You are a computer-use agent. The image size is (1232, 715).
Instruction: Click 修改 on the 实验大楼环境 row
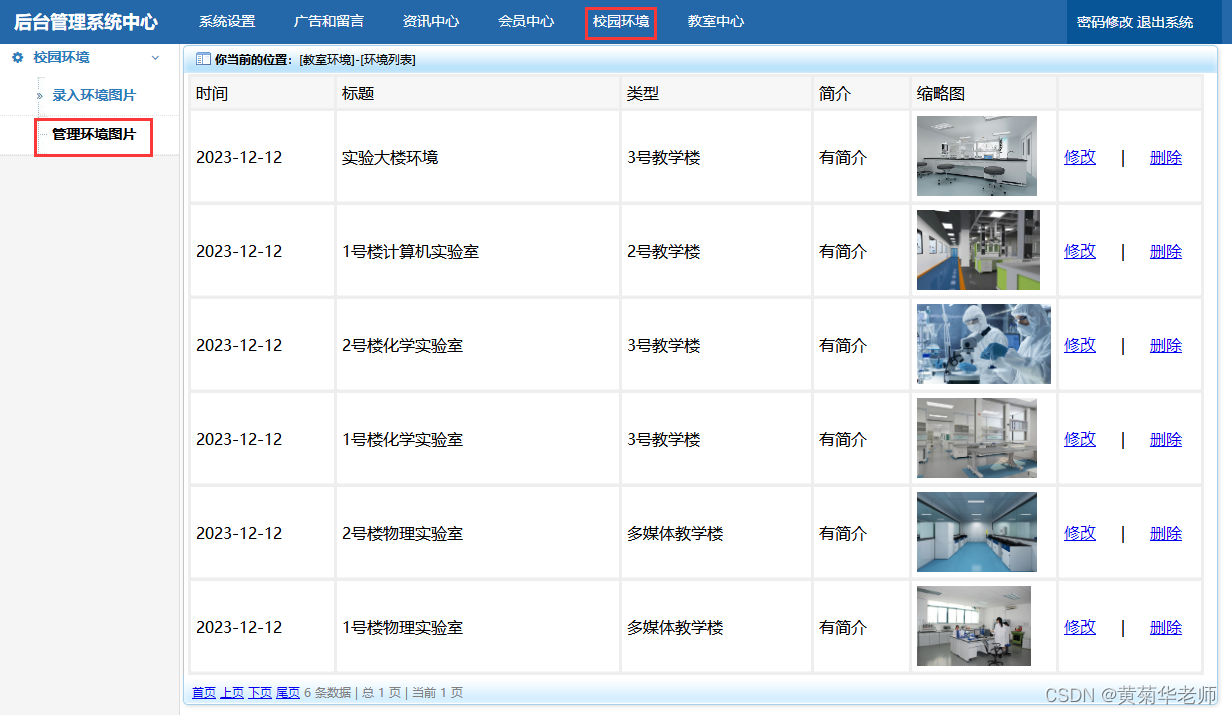(x=1080, y=157)
